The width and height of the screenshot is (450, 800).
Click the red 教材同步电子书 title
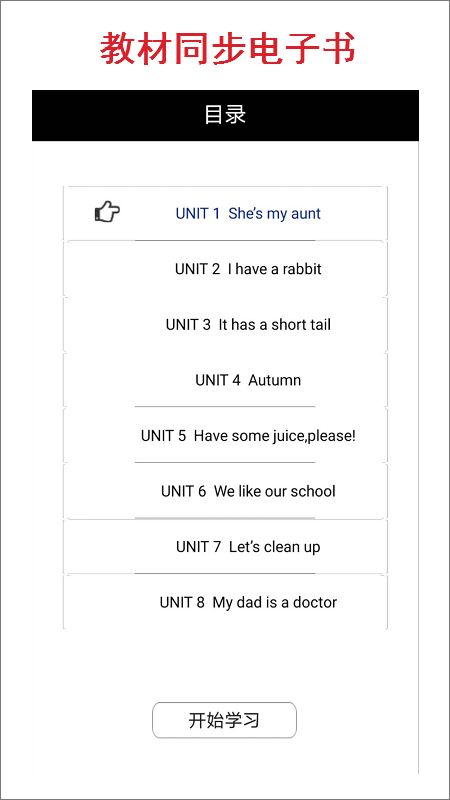pos(227,49)
